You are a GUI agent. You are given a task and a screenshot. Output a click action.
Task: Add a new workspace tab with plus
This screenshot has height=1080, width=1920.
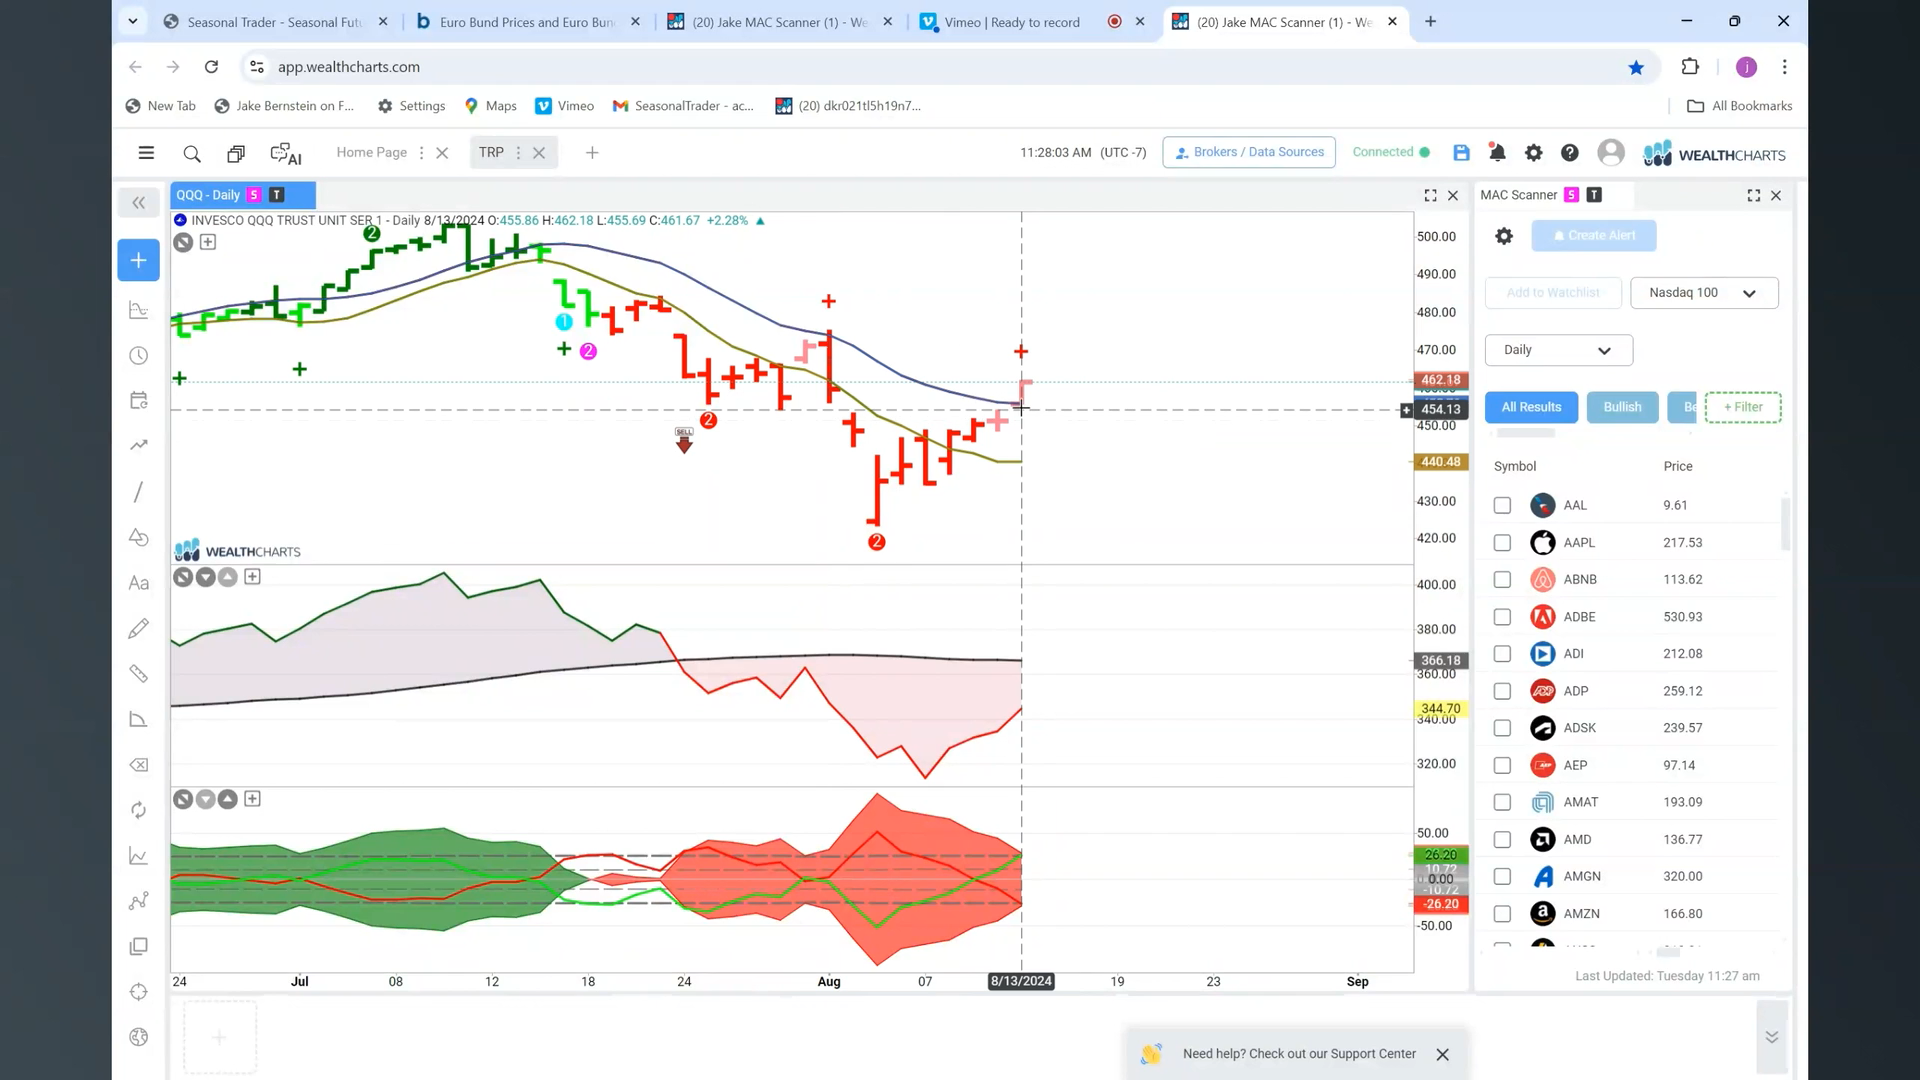(x=592, y=153)
